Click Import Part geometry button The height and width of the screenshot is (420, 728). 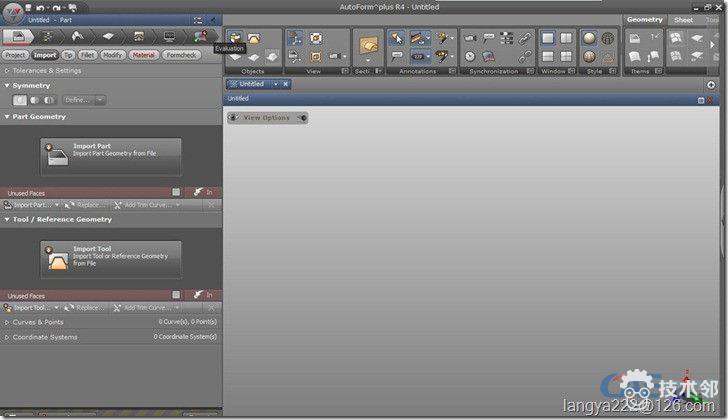111,156
